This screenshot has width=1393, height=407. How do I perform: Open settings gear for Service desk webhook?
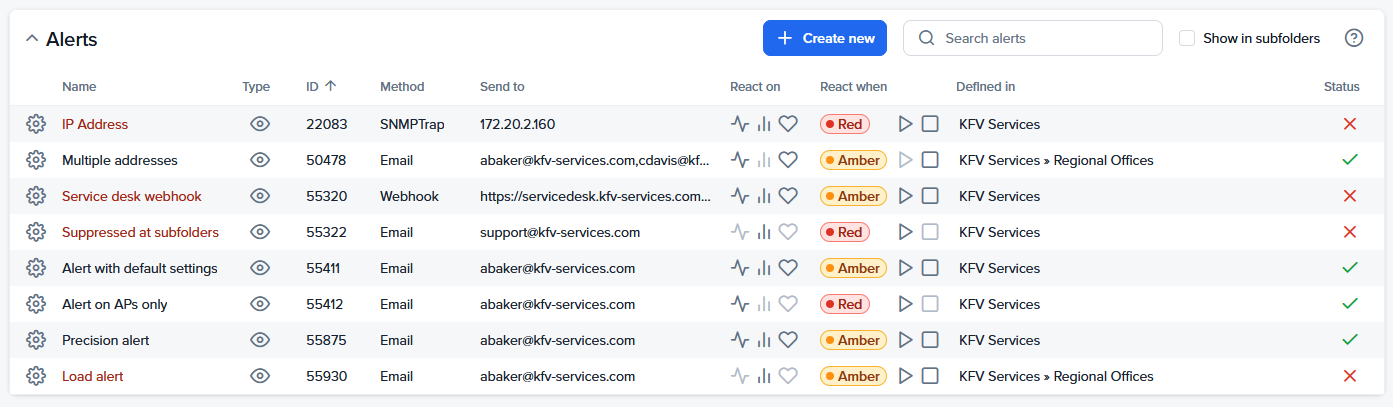coord(36,196)
